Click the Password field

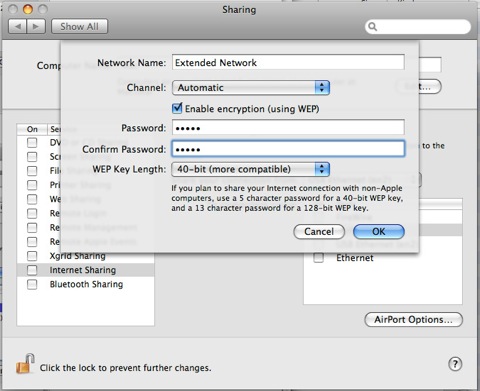tap(288, 128)
